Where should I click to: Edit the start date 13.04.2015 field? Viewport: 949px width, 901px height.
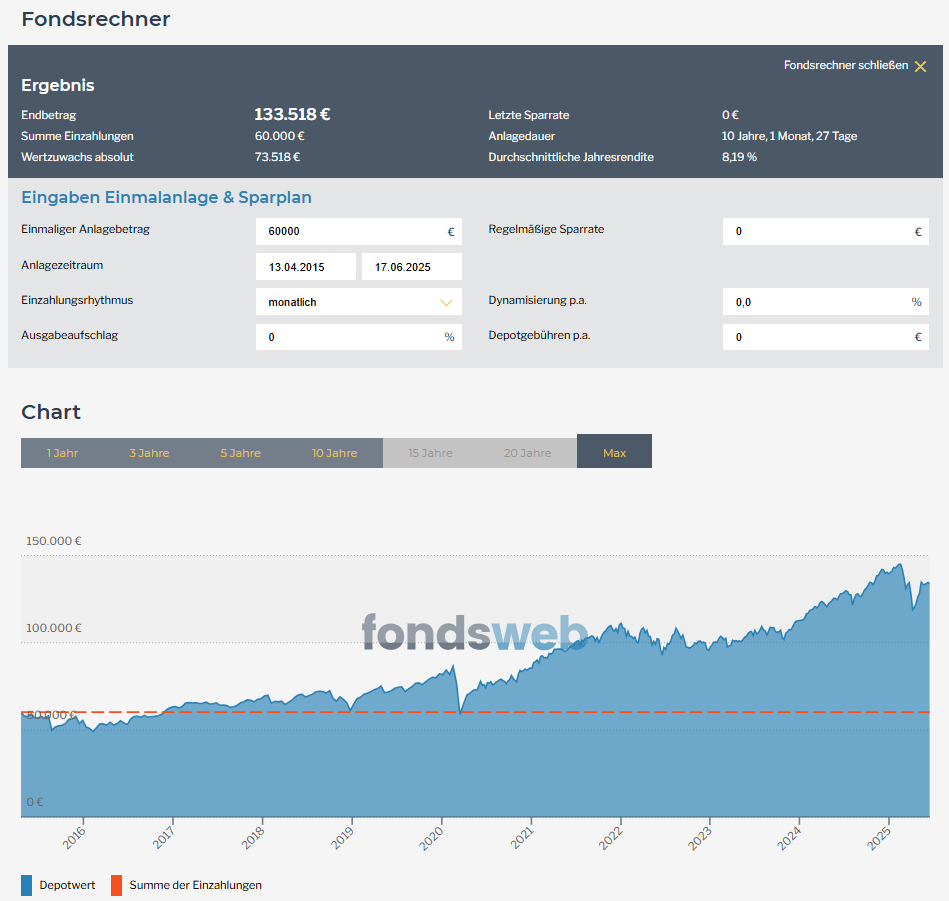[x=305, y=267]
